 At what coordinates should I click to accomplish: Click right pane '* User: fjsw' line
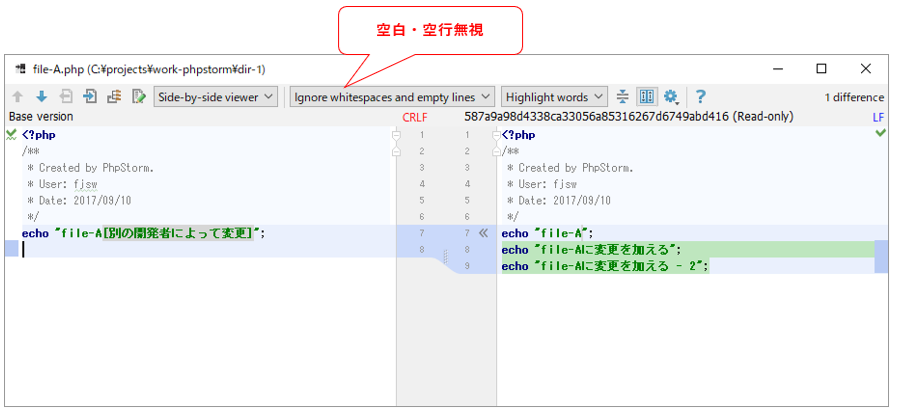coord(542,185)
